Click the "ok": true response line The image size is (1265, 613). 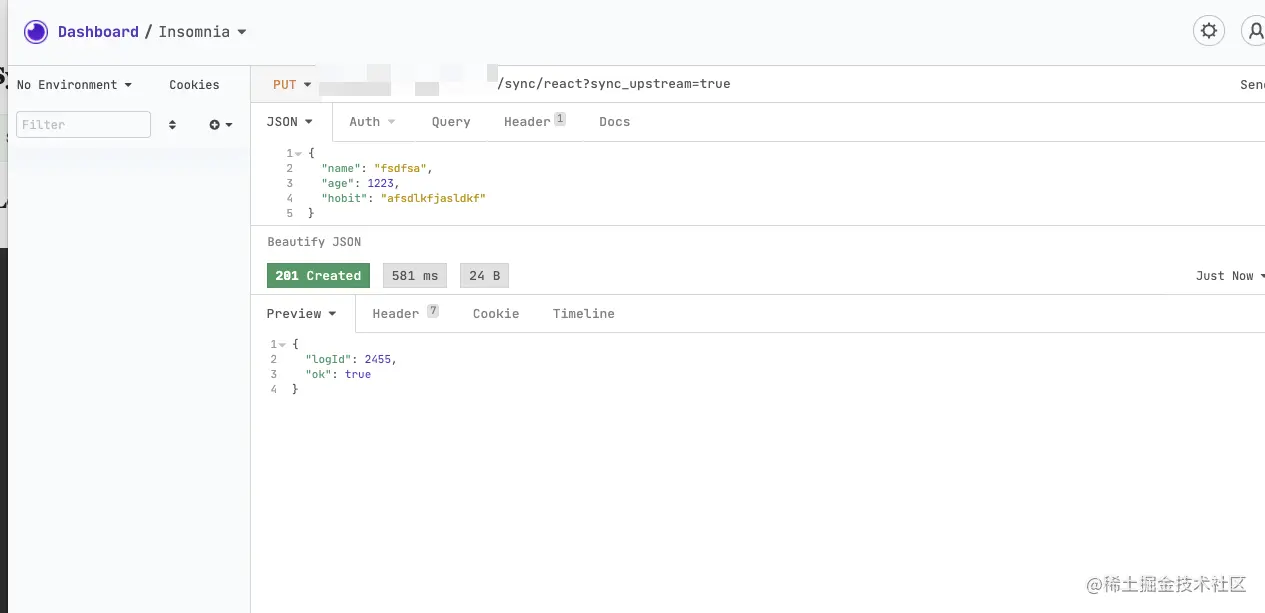tap(338, 374)
